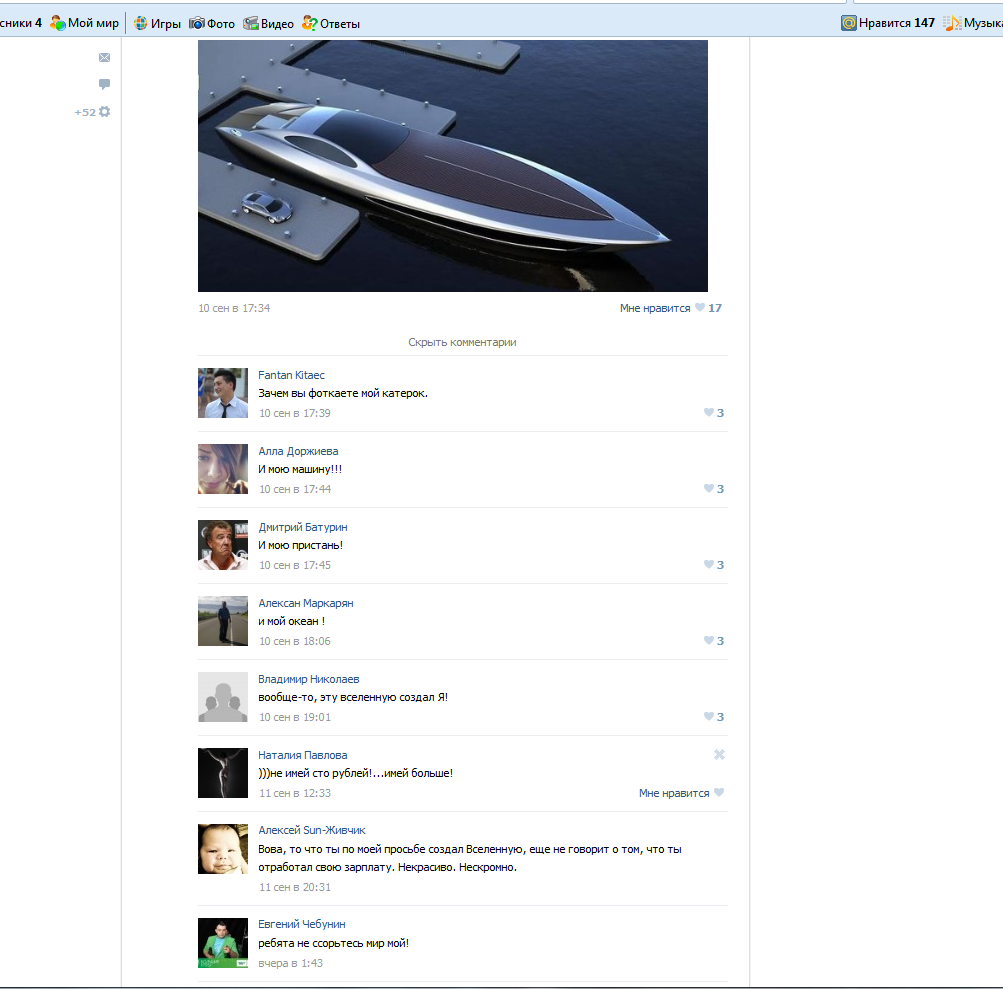Click heart icon on Владимир Николаев's comment

point(708,717)
